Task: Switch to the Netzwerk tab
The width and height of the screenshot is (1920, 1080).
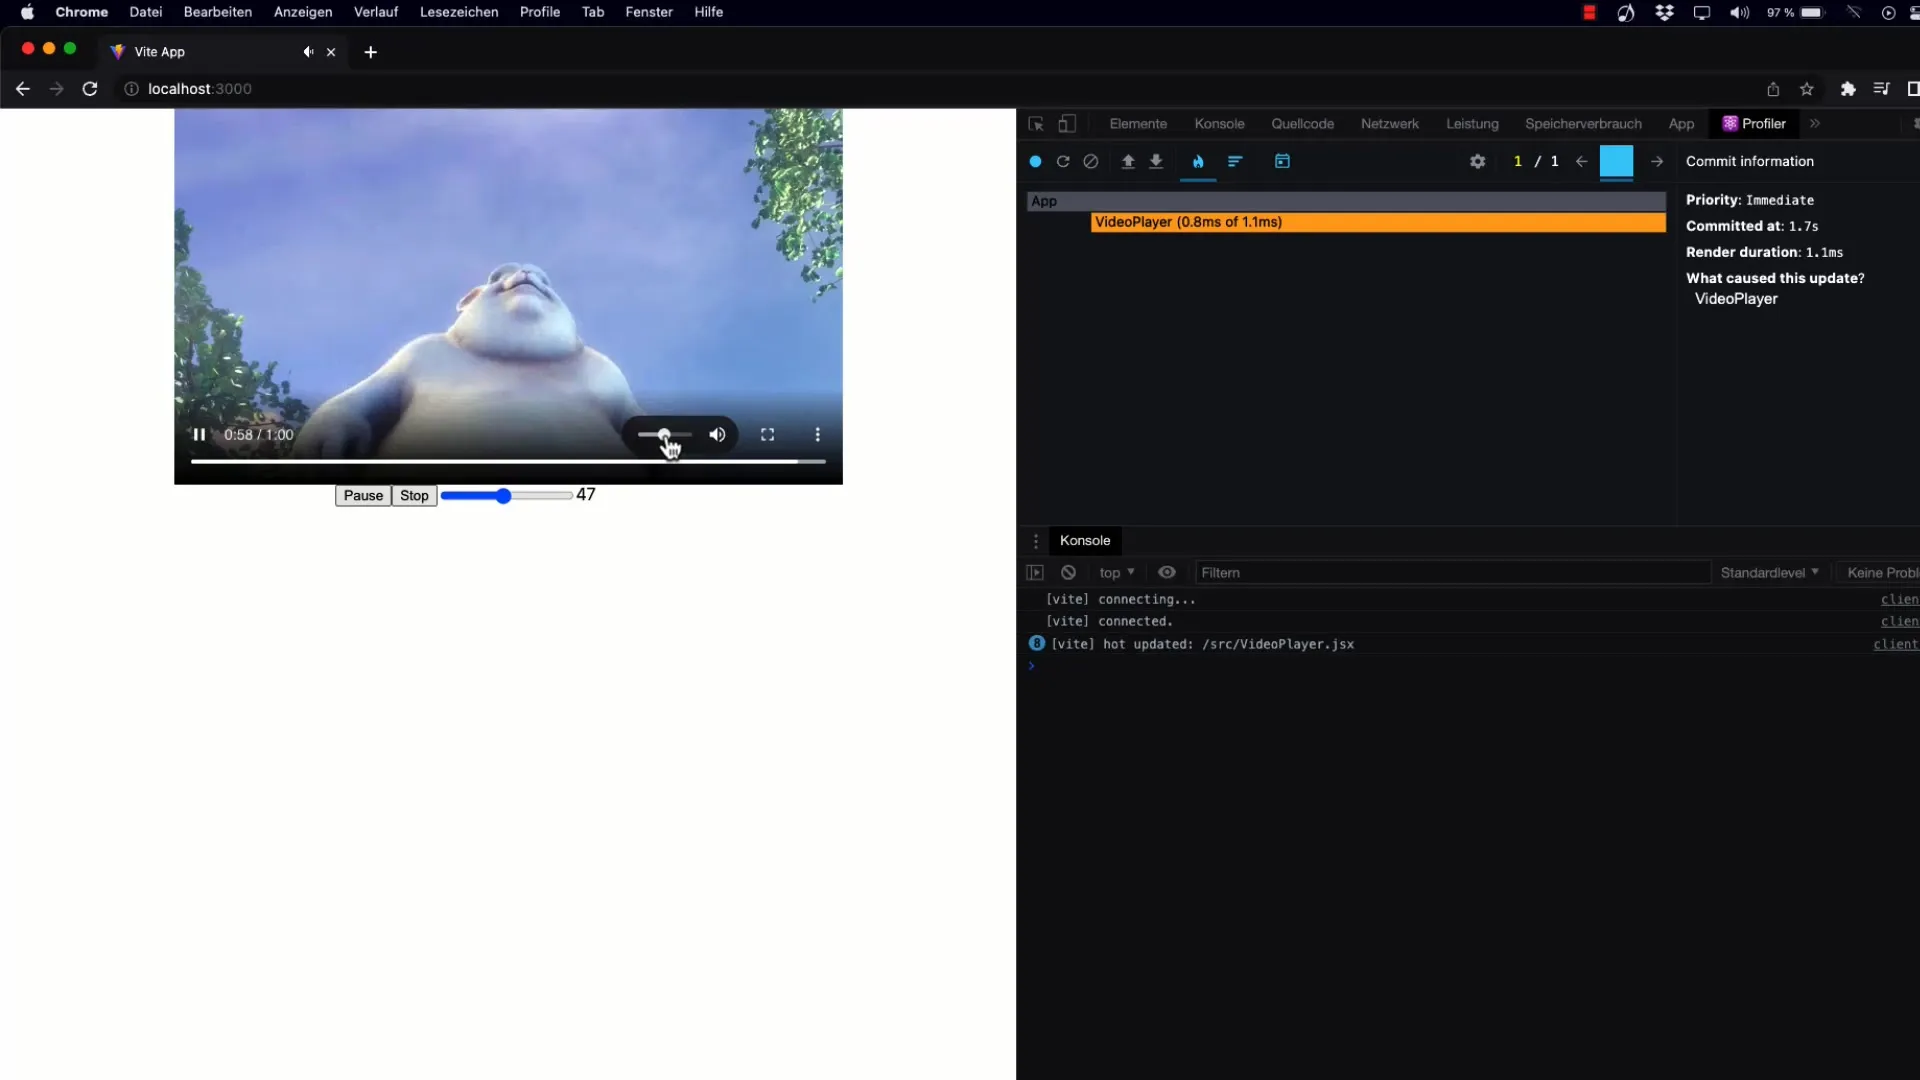Action: coord(1389,124)
